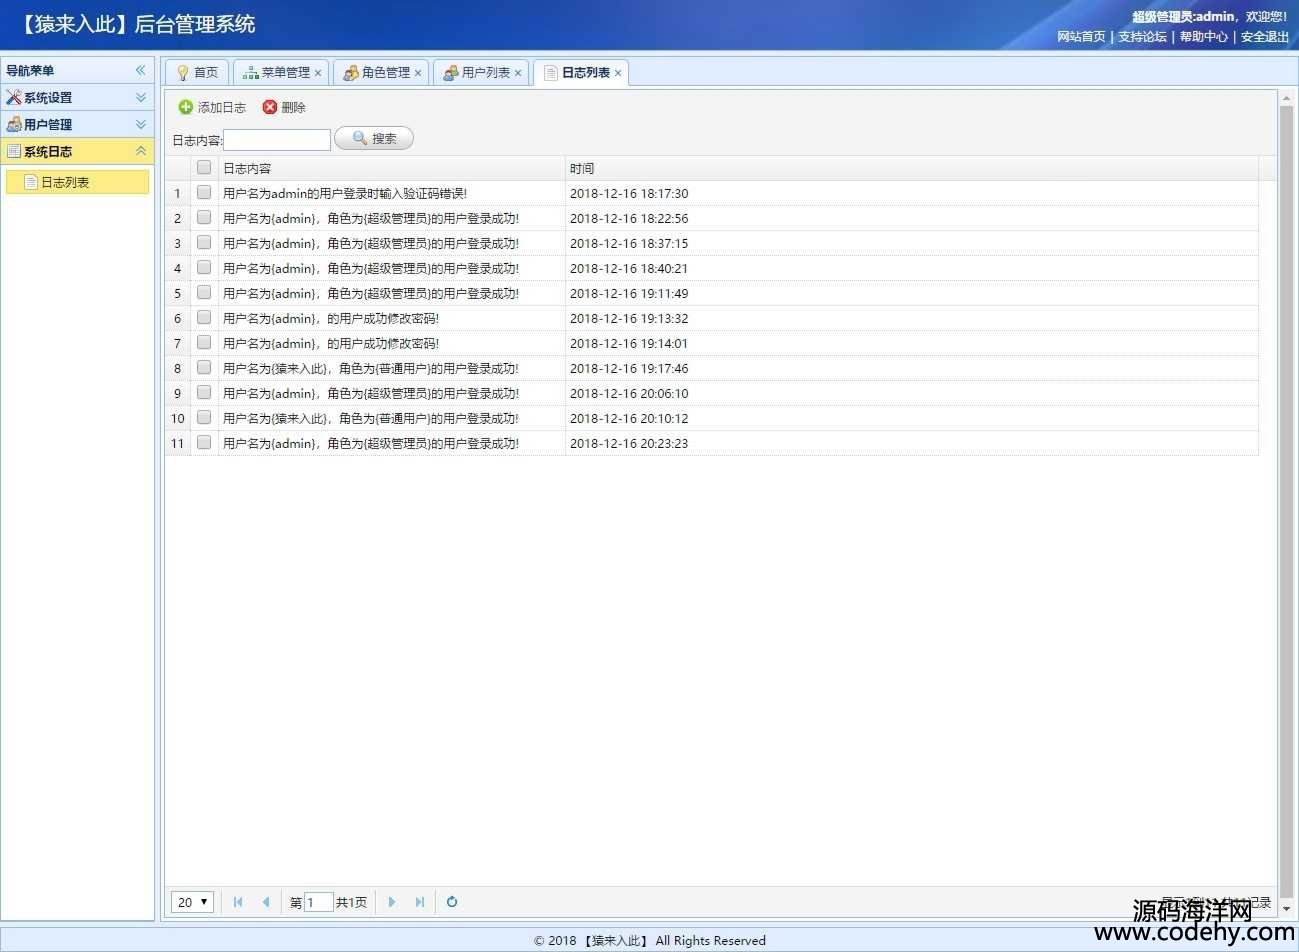Click the 删除 button
The height and width of the screenshot is (952, 1299).
(x=284, y=107)
